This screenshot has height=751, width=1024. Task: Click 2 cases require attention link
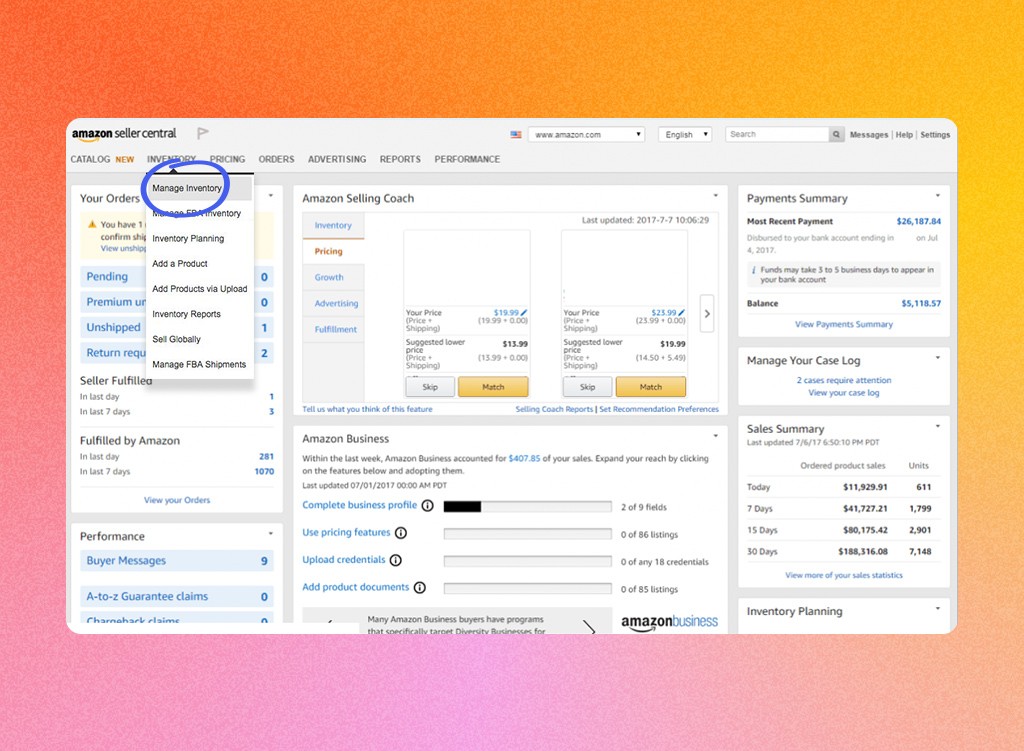844,380
